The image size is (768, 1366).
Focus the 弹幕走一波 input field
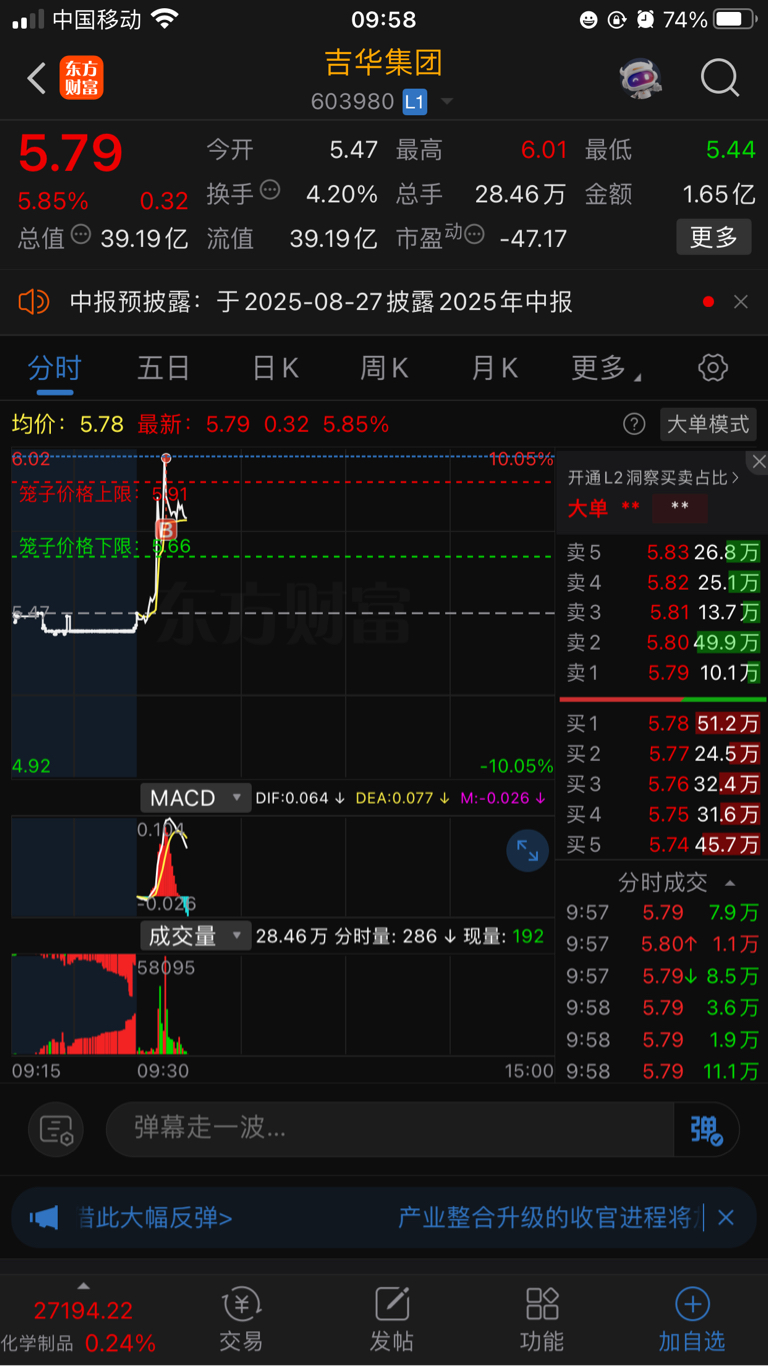390,1130
